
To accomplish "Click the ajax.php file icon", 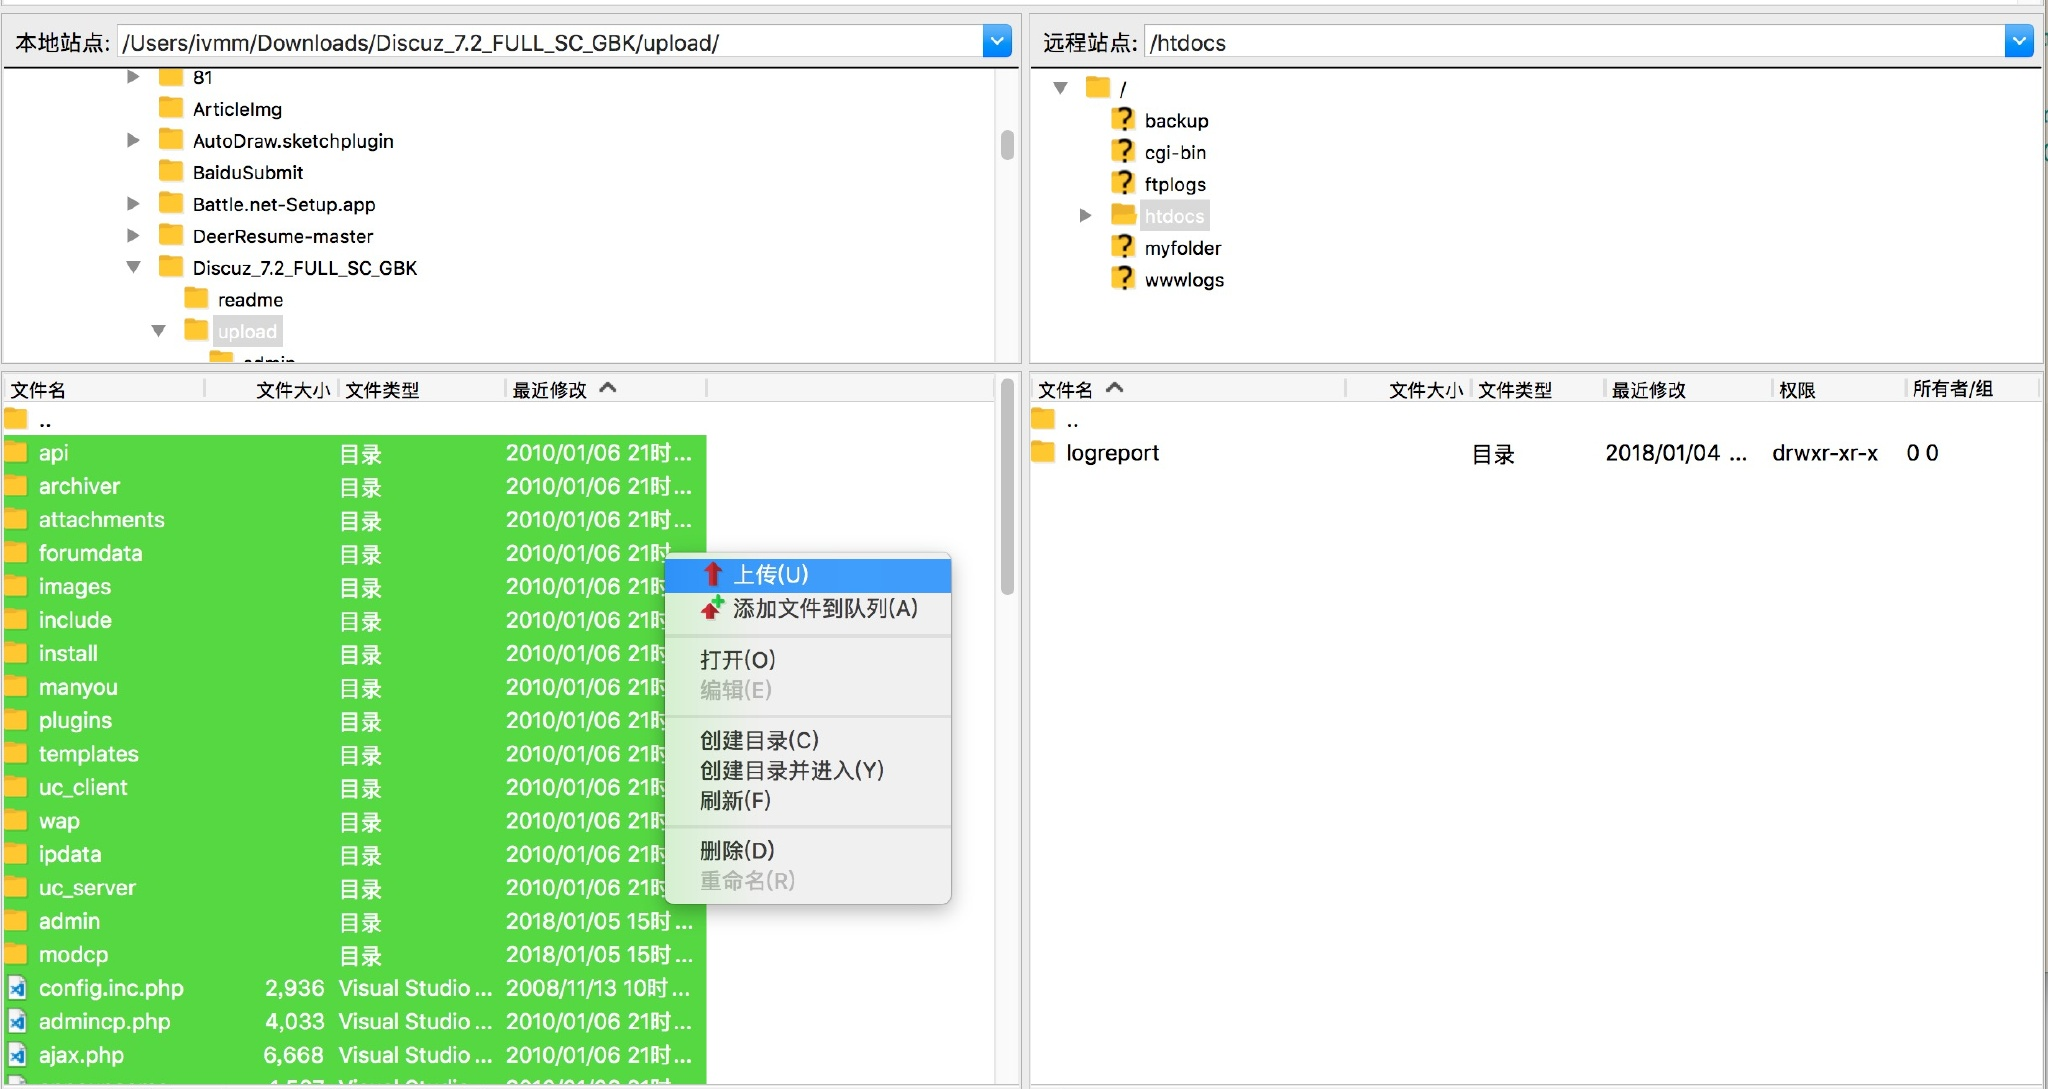I will pos(17,1055).
